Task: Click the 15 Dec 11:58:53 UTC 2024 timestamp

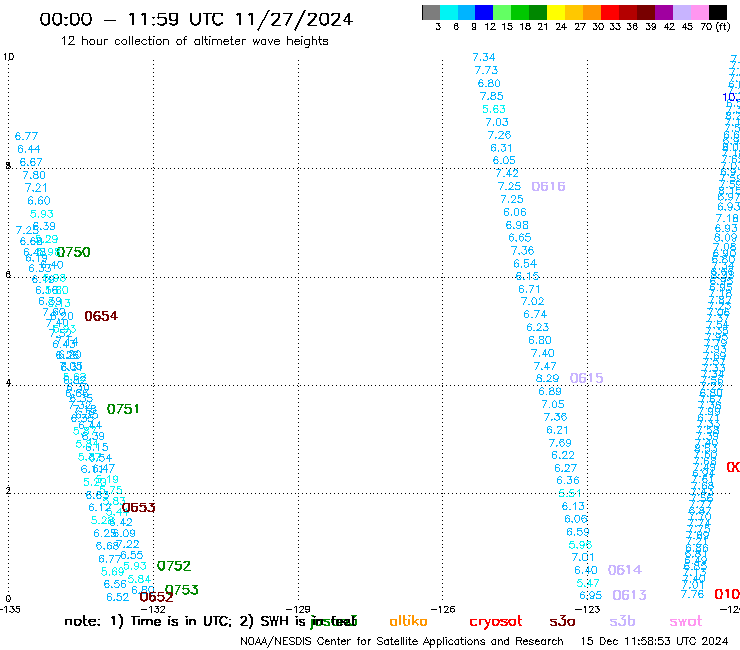Action: pyautogui.click(x=654, y=641)
